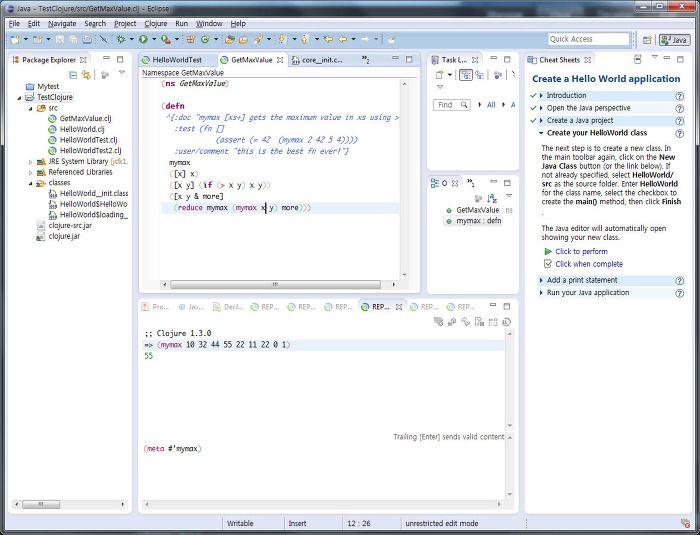Screen dimensions: 700x535
Task: Click the 'Click to perform' link
Action: point(581,251)
